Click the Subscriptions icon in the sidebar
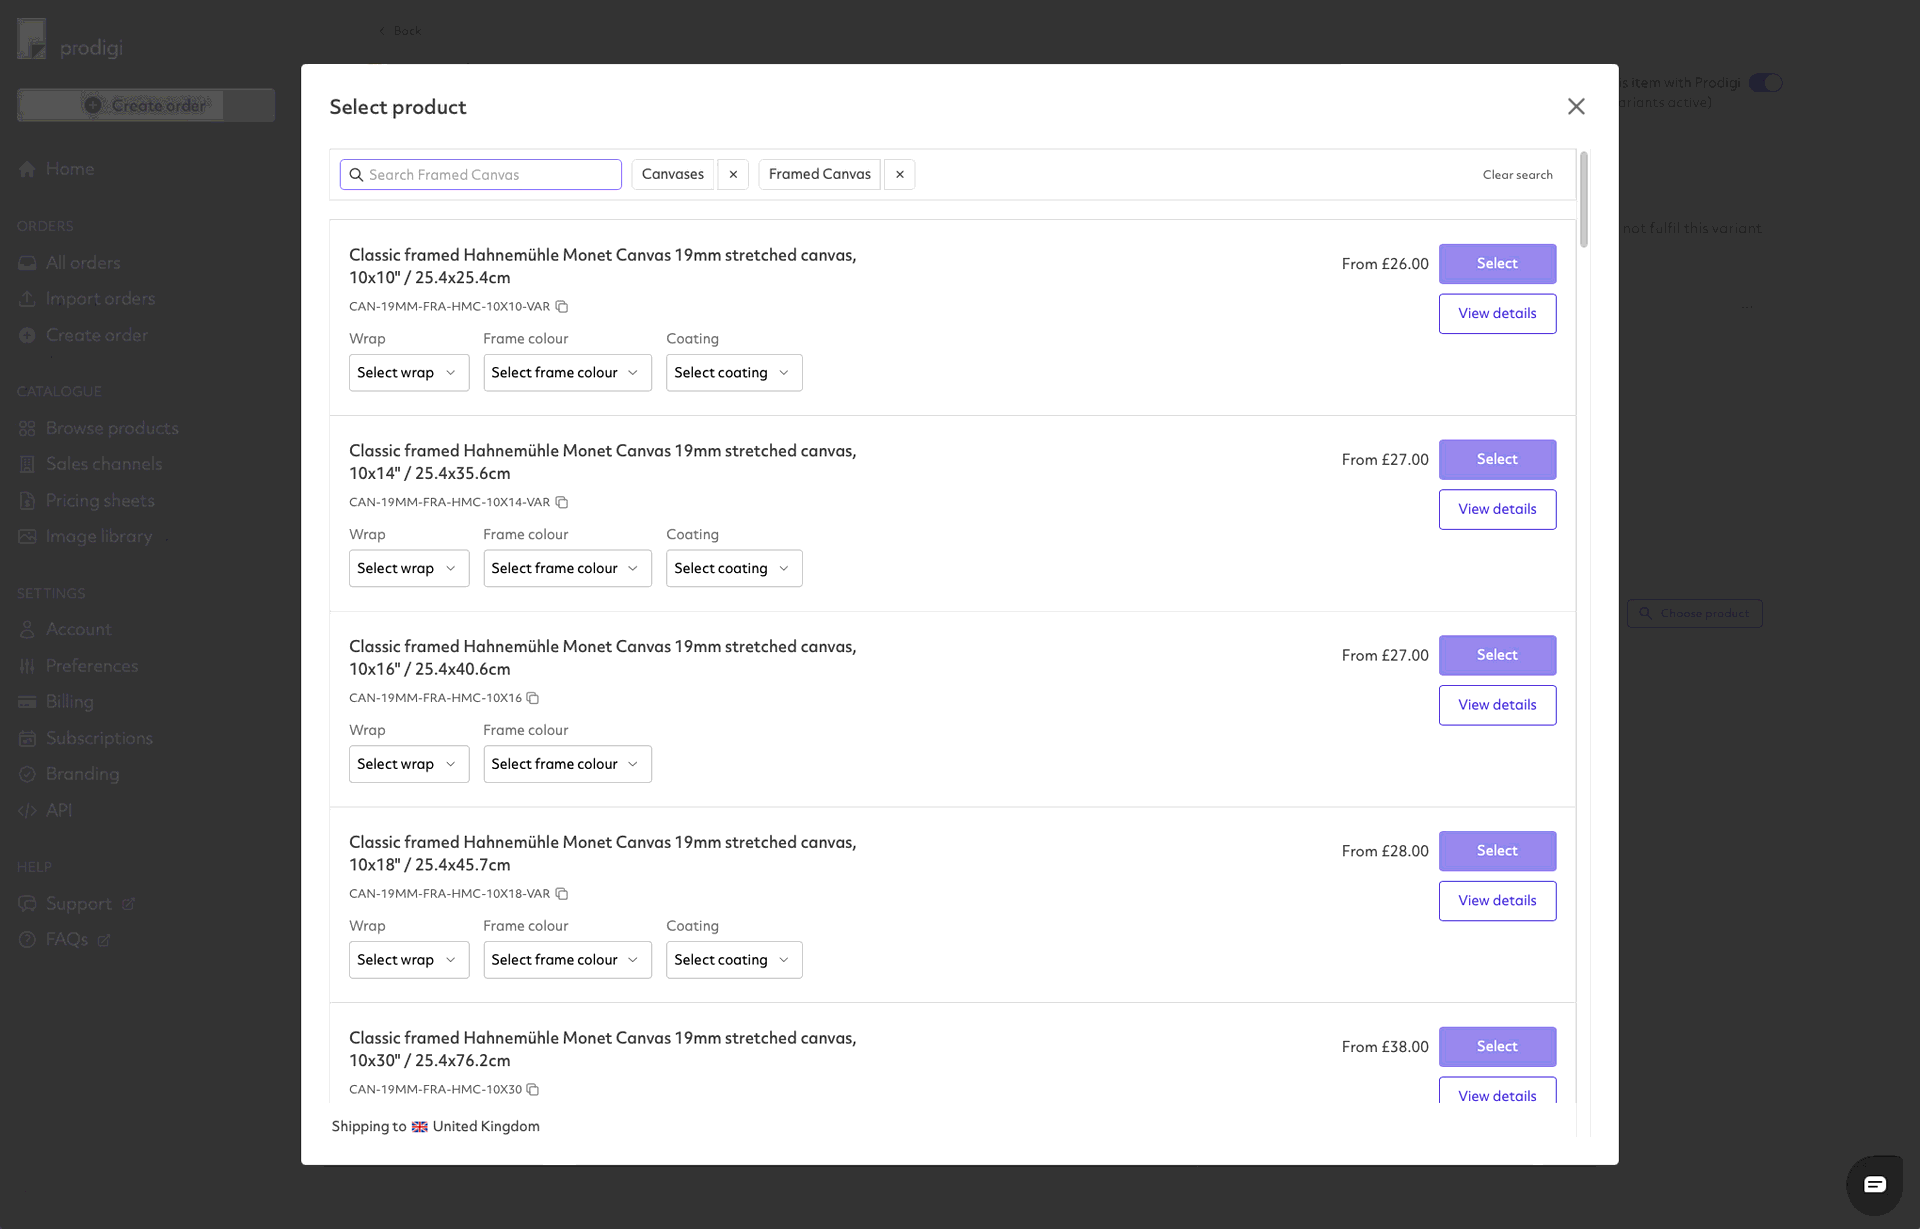Image resolution: width=1920 pixels, height=1229 pixels. click(x=28, y=738)
